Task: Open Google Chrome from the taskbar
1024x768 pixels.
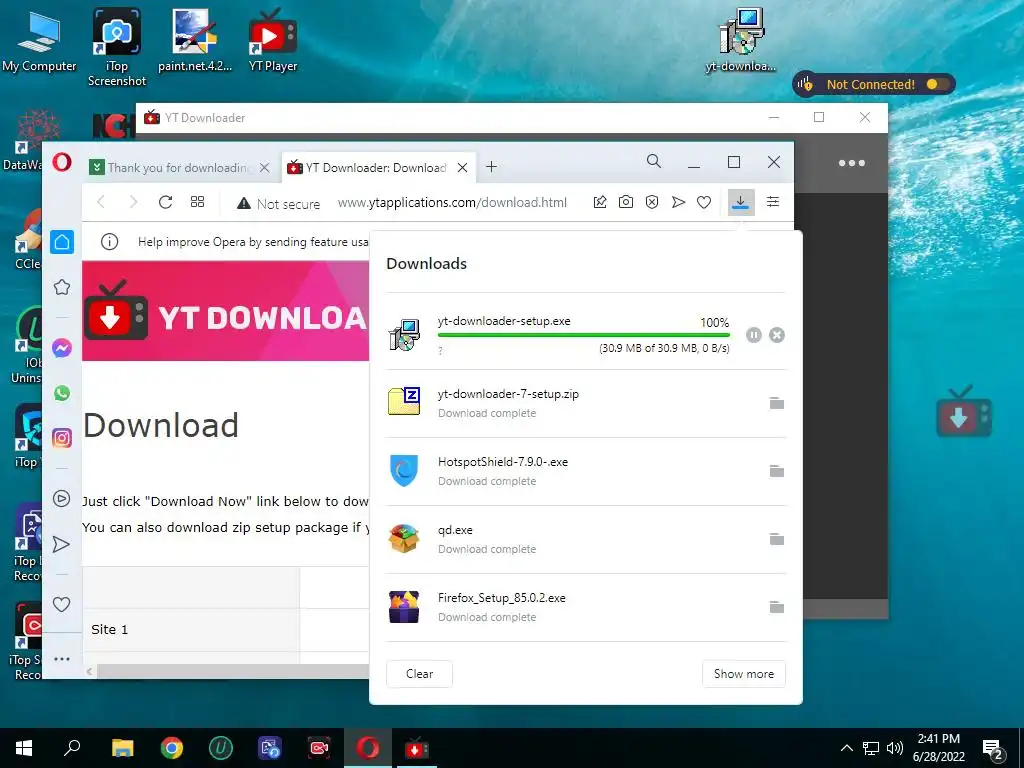Action: (172, 748)
